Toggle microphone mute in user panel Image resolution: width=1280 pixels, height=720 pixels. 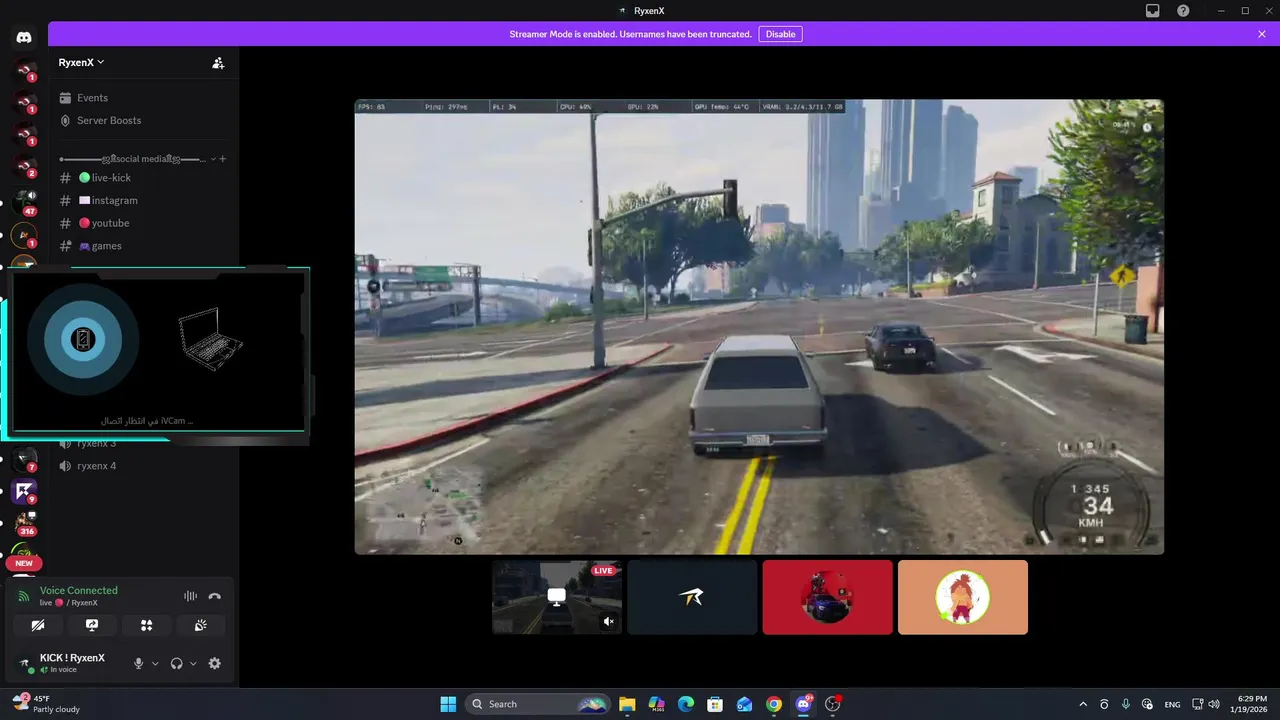tap(139, 663)
